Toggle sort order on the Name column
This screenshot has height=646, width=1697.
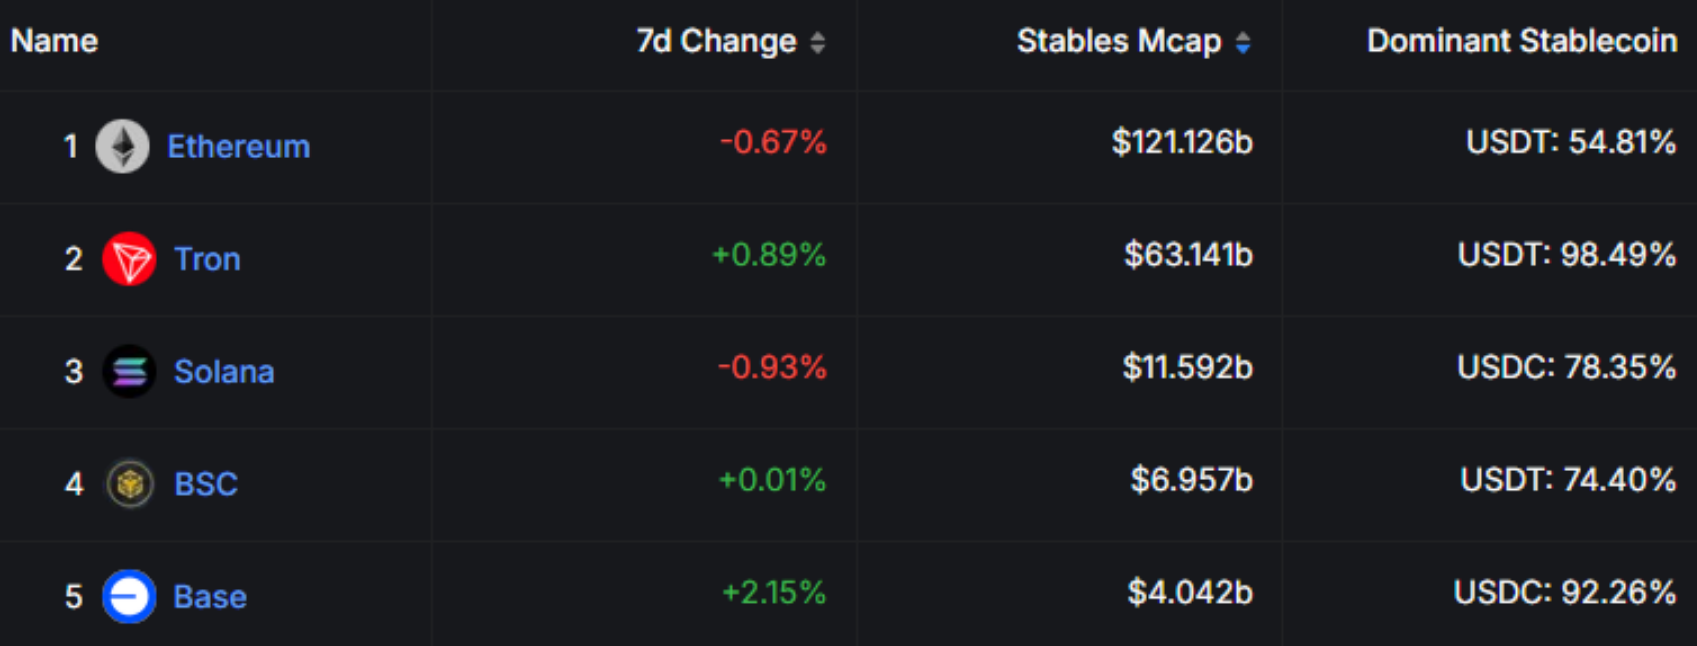(52, 41)
